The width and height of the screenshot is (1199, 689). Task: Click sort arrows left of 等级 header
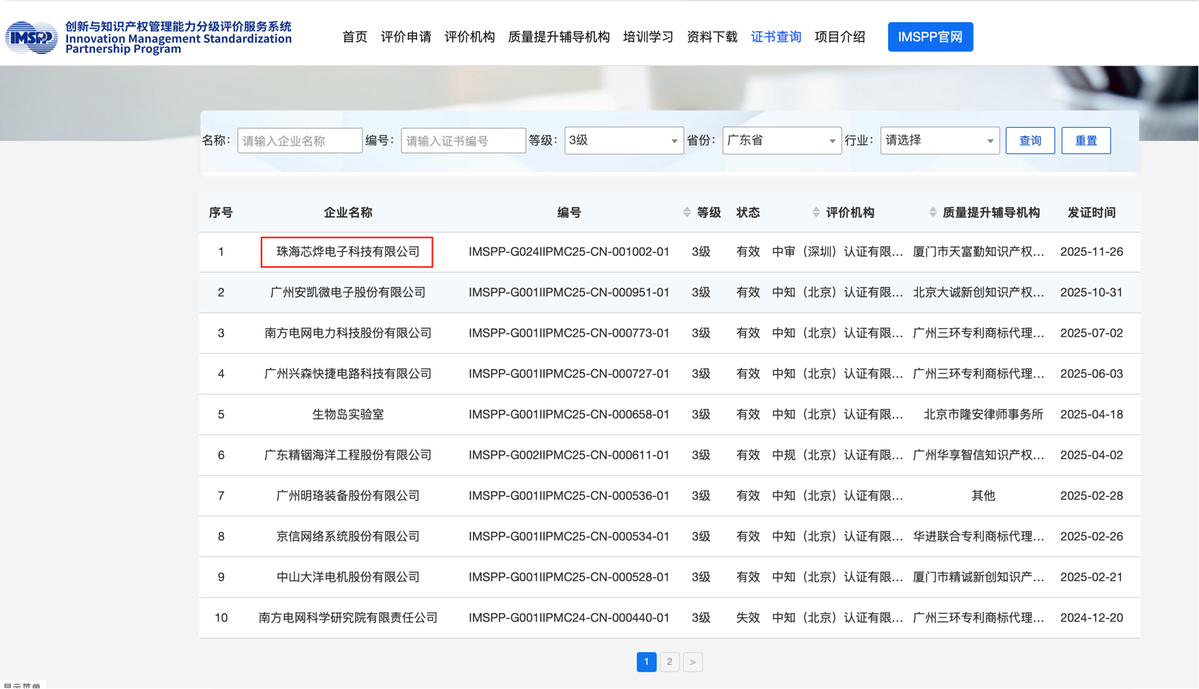tap(687, 212)
